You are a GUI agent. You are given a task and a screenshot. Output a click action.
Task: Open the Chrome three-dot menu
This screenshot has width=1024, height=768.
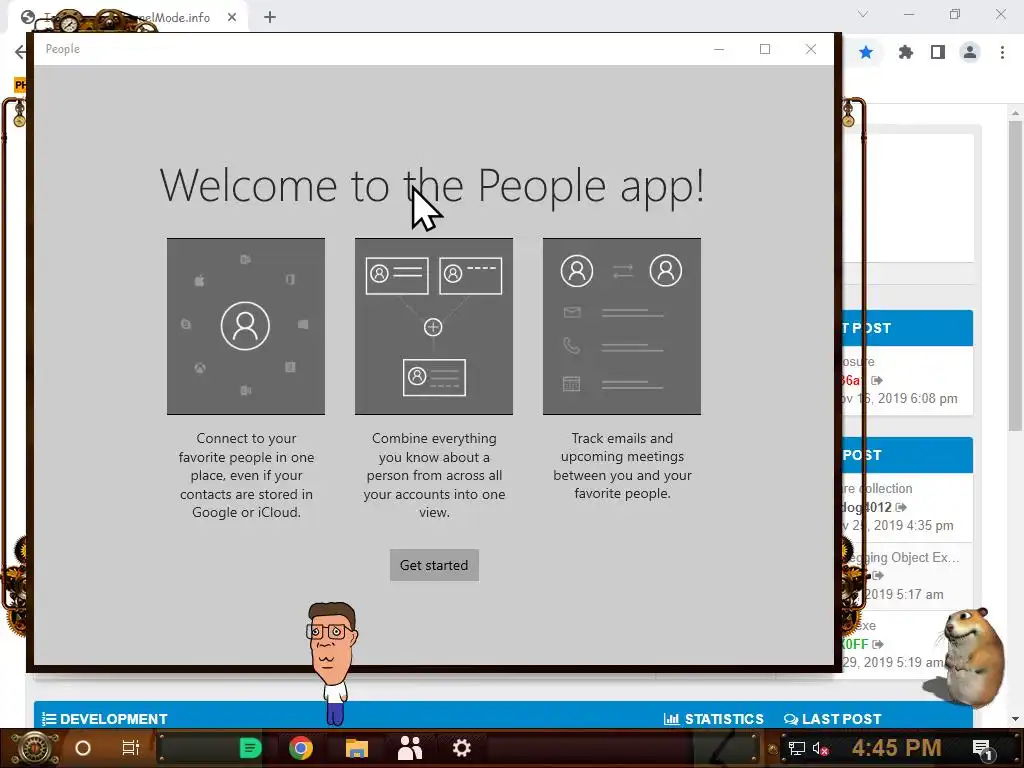(1002, 52)
